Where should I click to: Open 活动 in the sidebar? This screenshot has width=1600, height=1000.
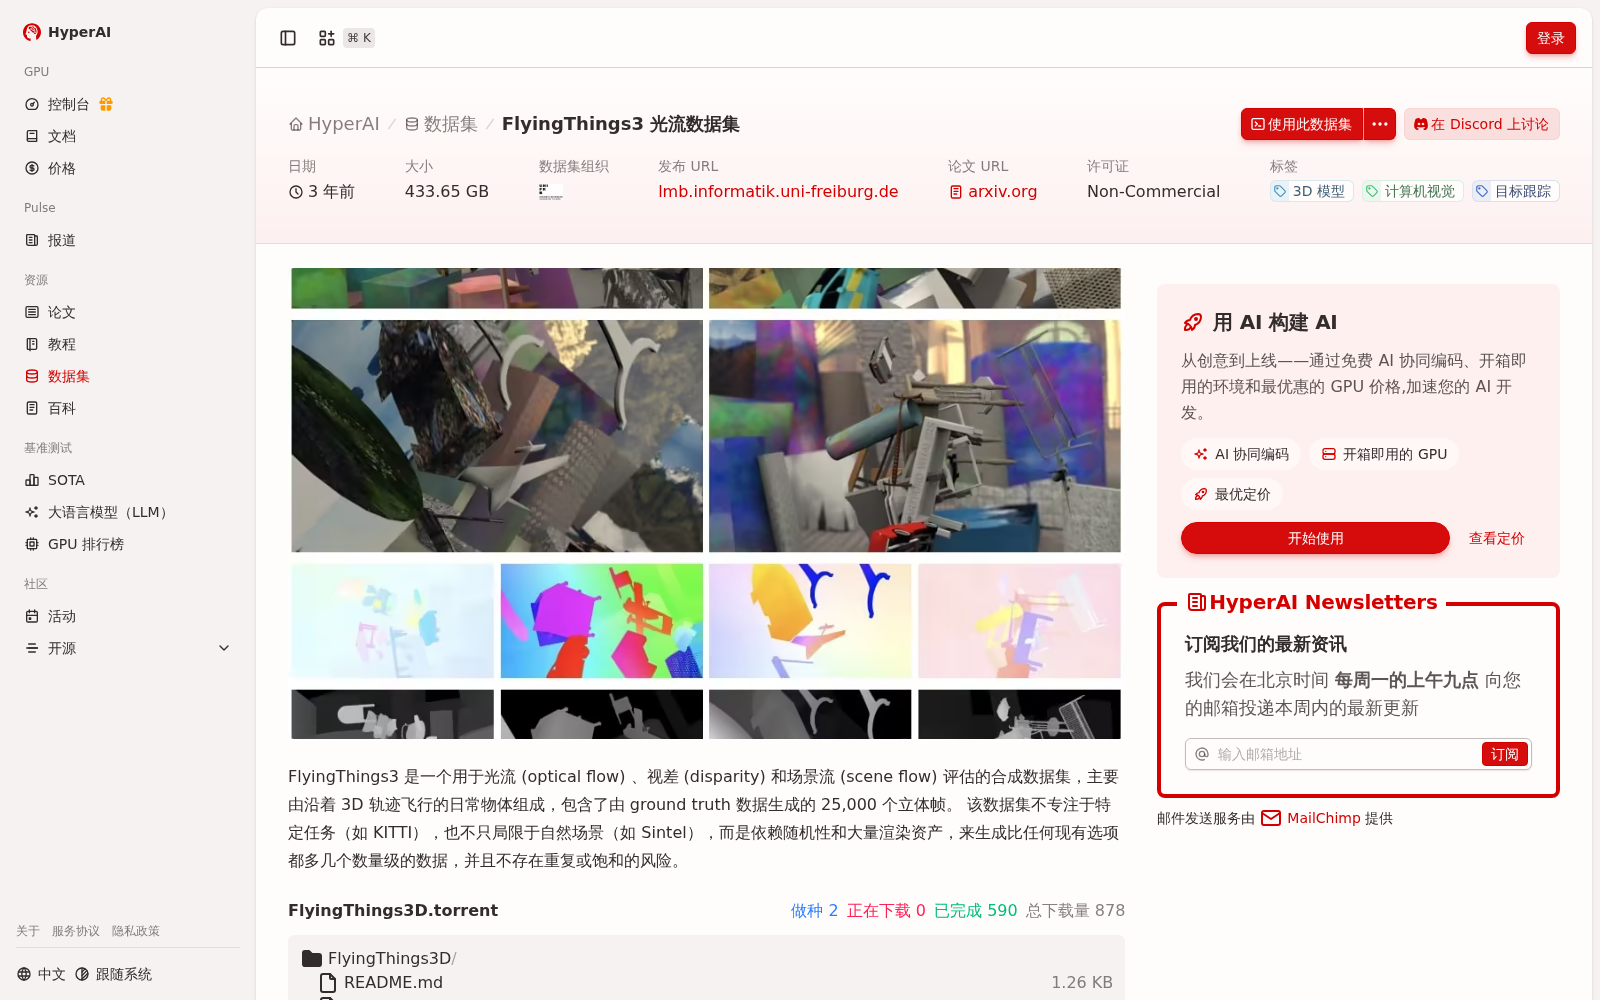(x=62, y=616)
